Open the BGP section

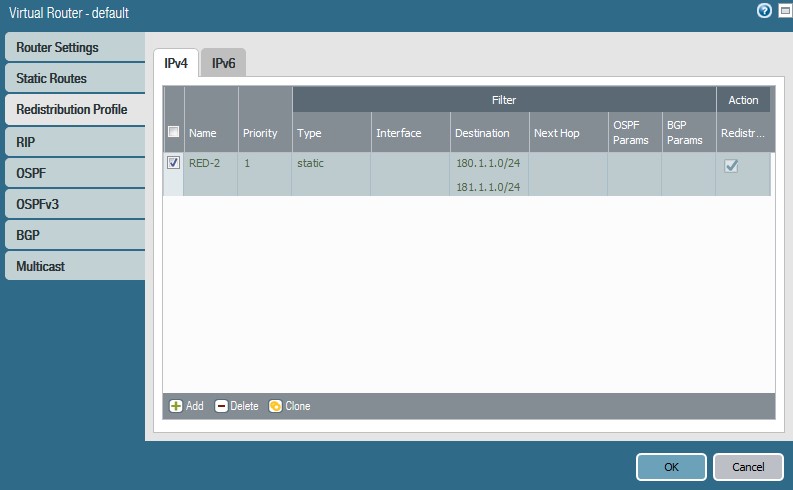75,235
